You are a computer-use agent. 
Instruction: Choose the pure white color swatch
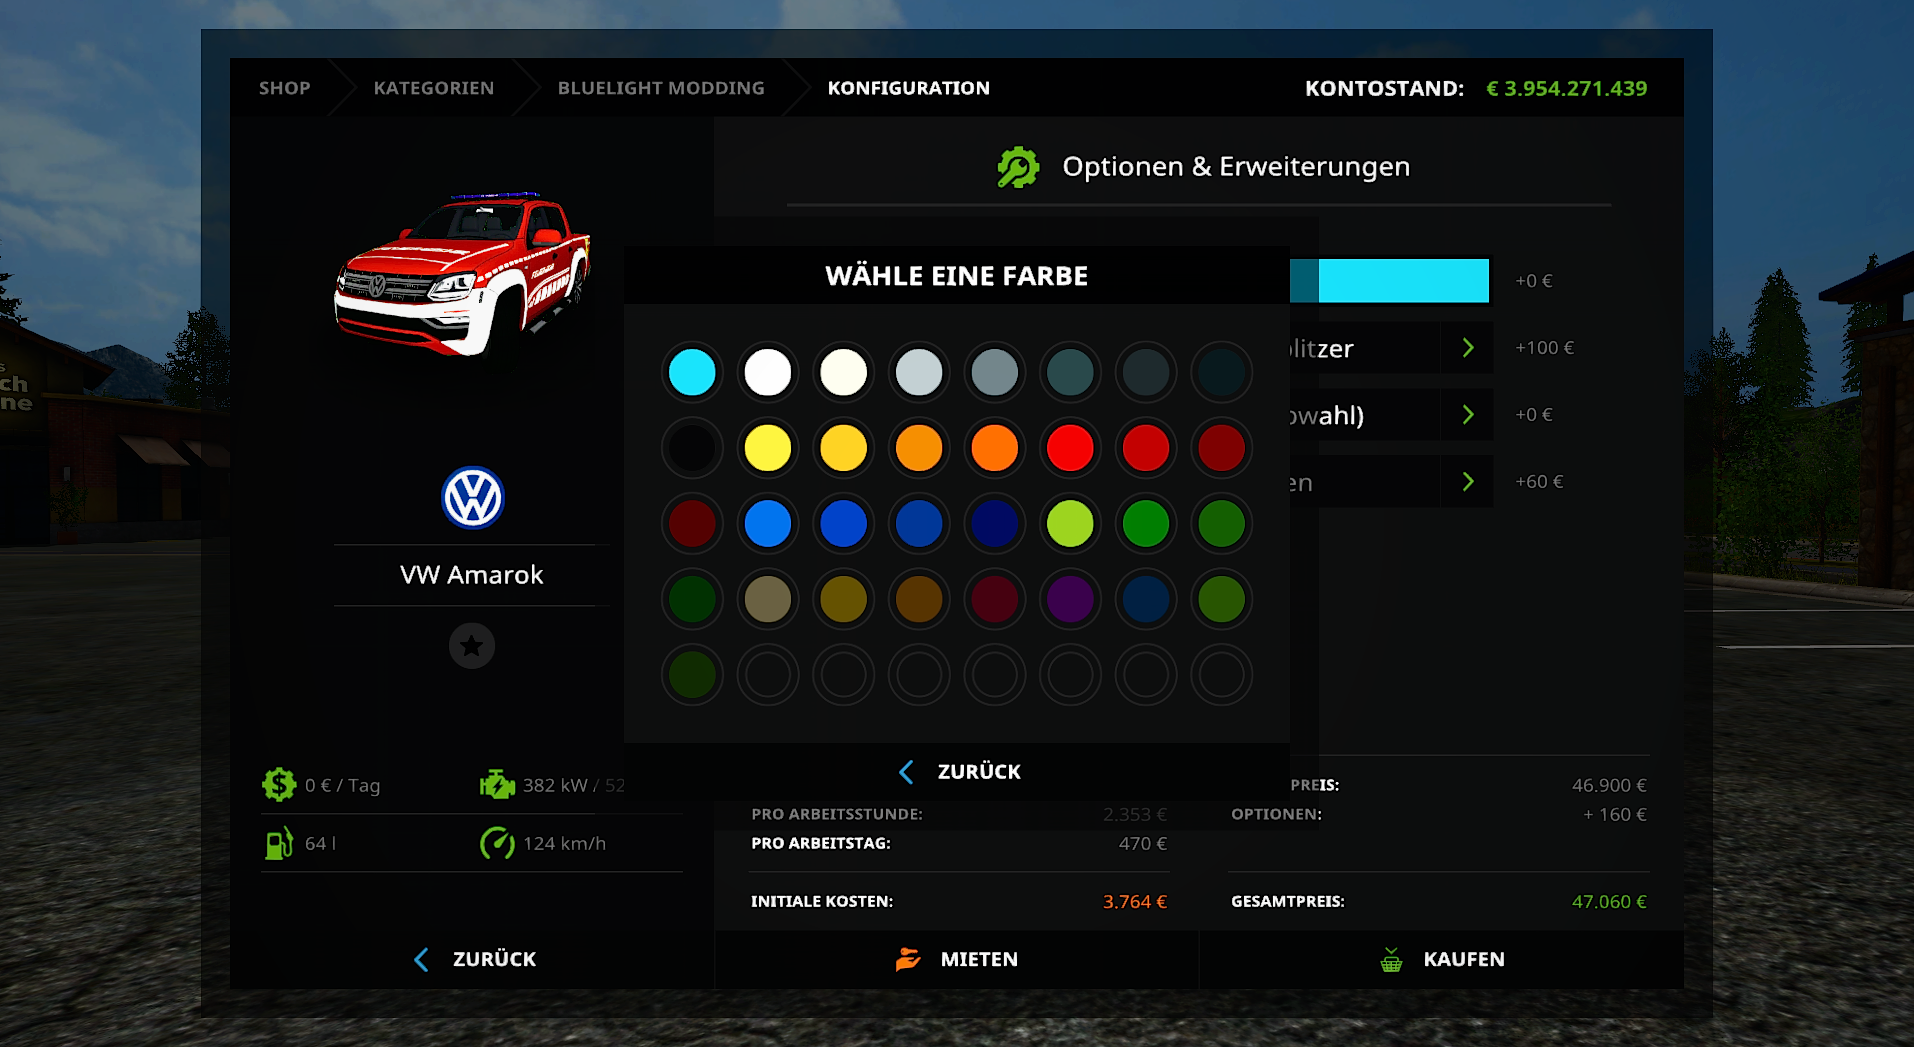tap(768, 372)
